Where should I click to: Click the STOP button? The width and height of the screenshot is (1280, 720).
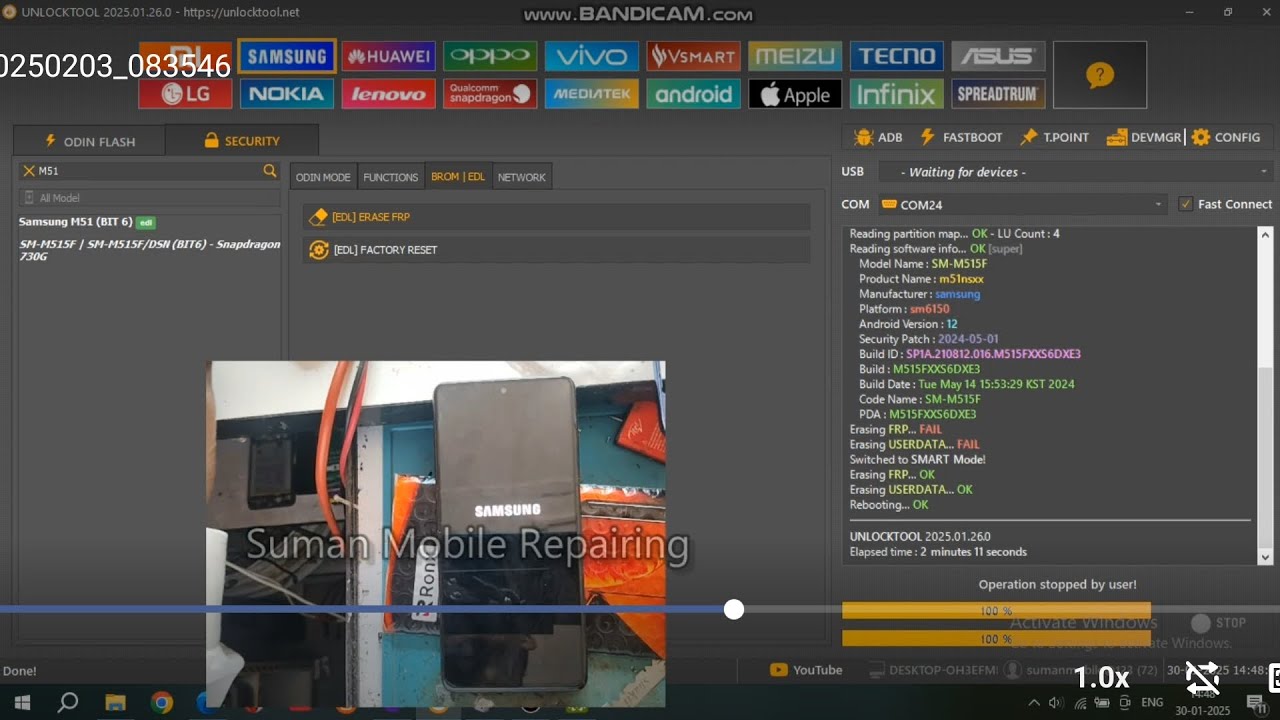[x=1219, y=623]
